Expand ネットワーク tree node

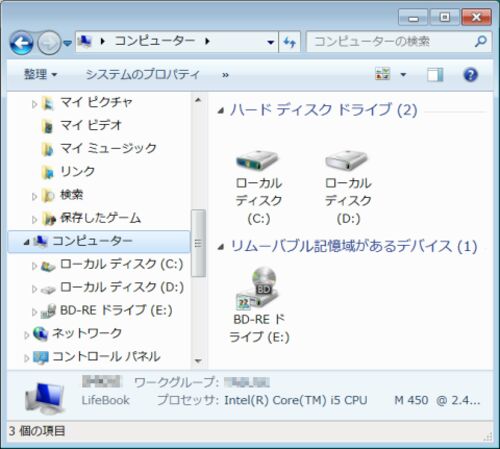(x=27, y=335)
